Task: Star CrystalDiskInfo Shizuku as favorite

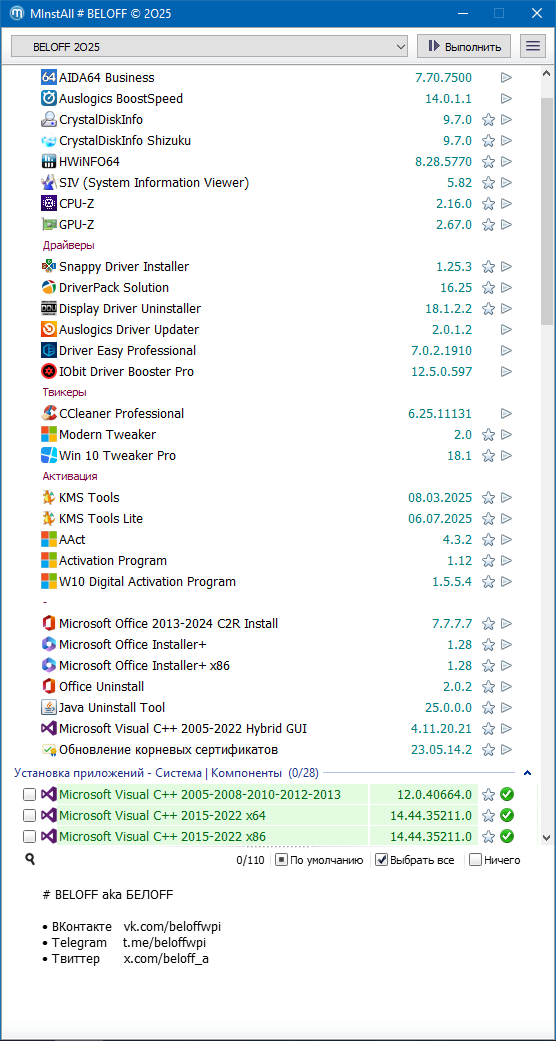Action: pos(488,141)
